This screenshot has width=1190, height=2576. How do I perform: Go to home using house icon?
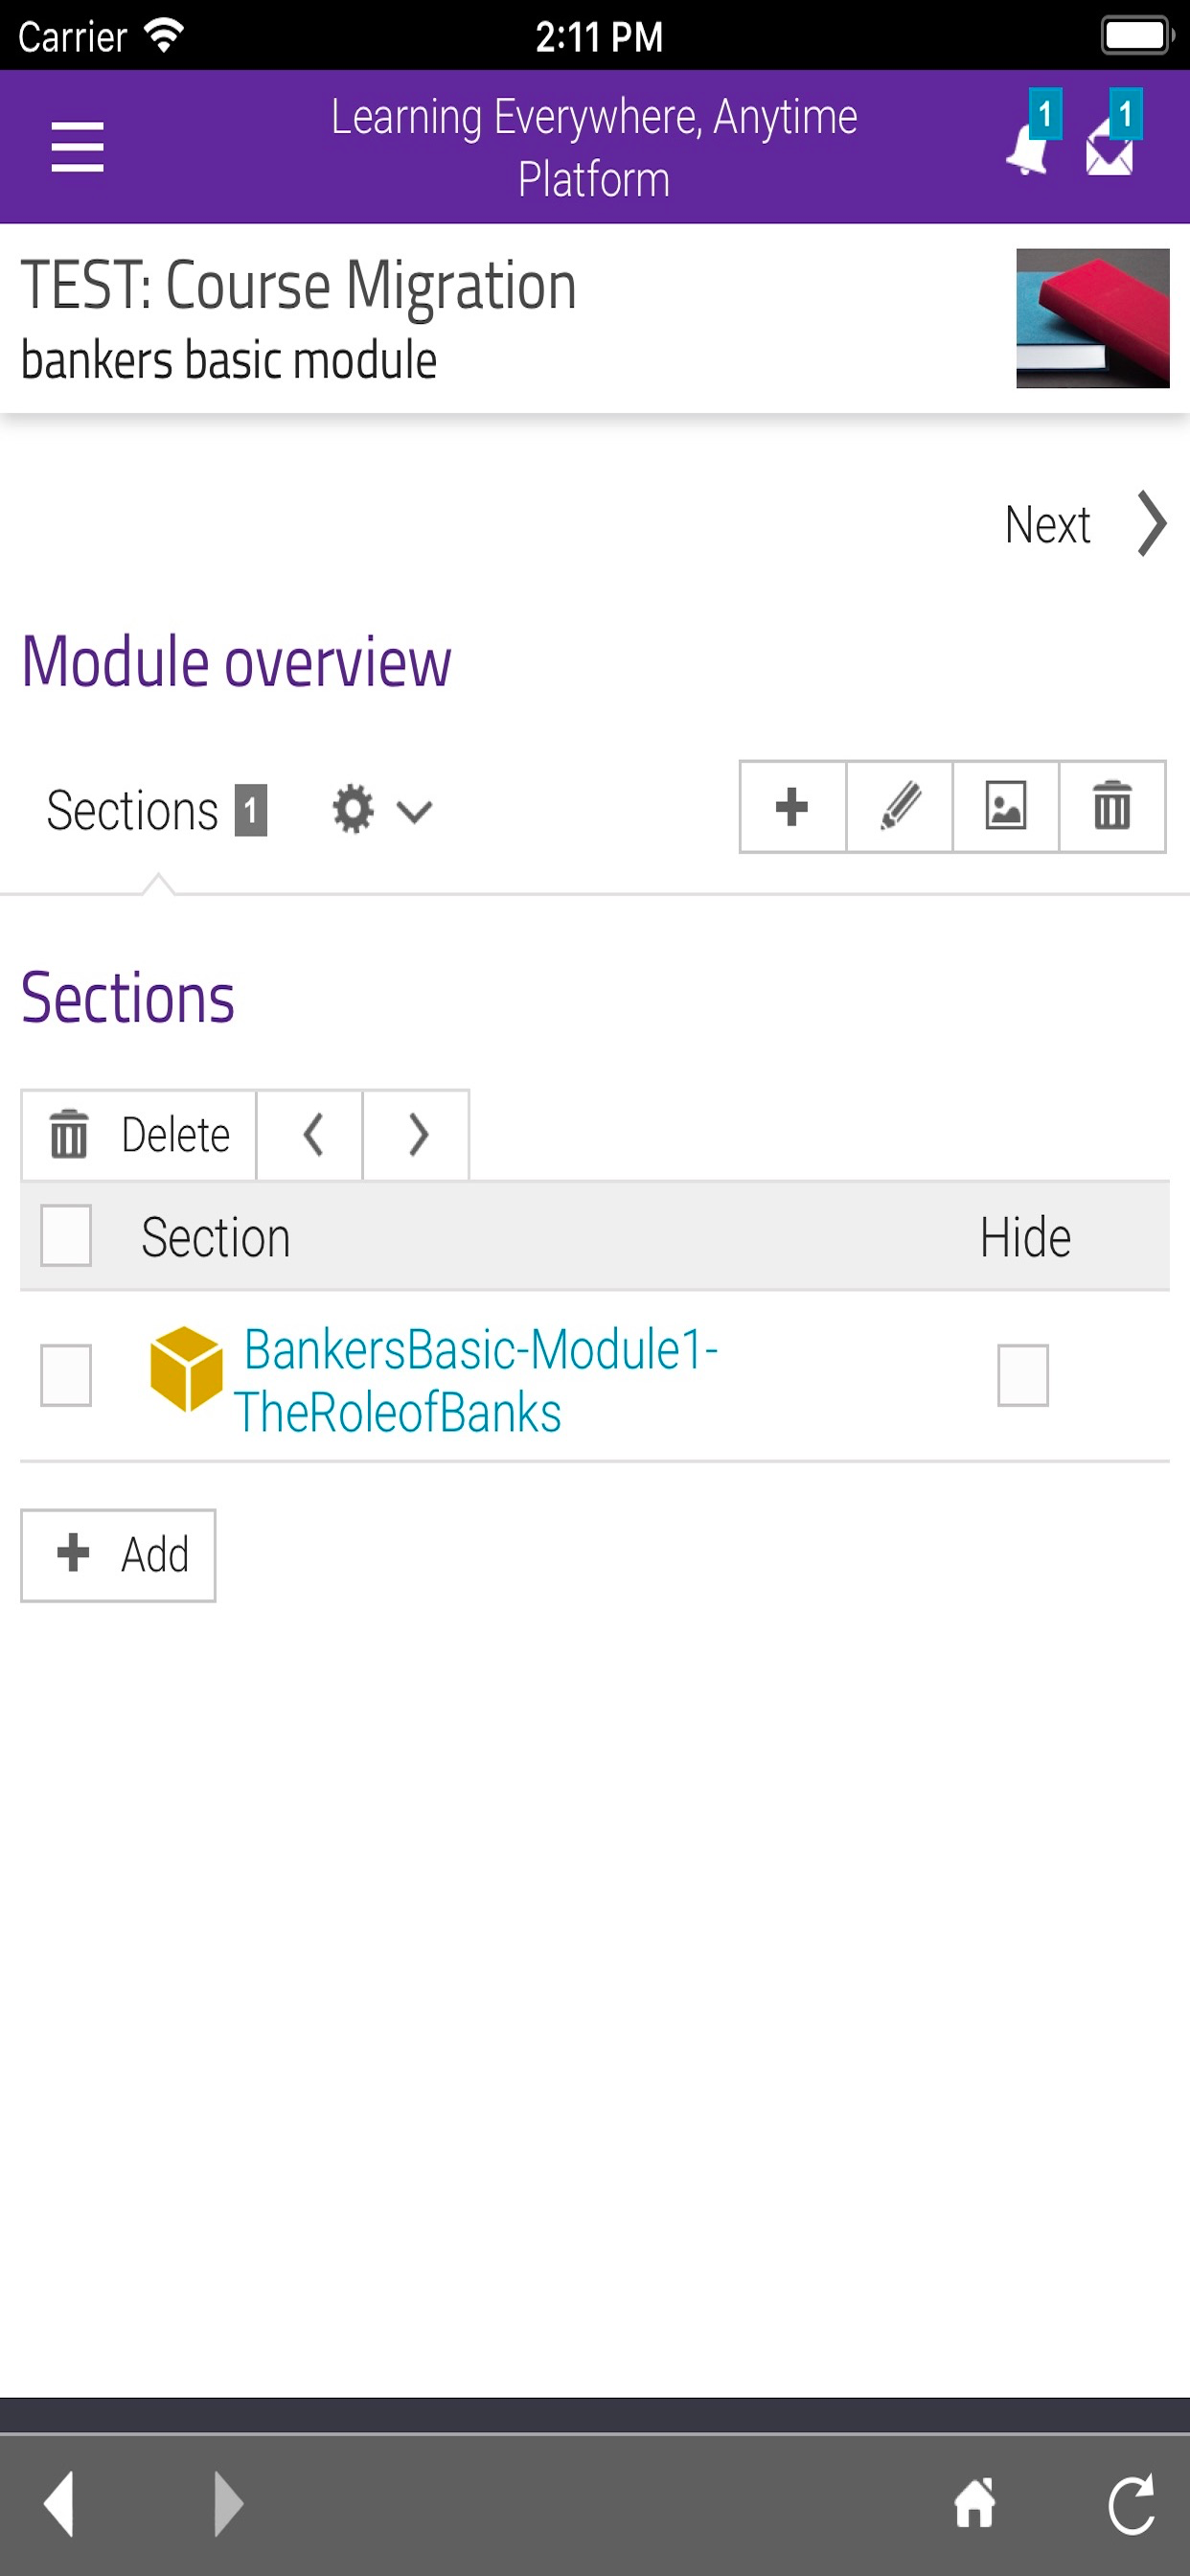[x=975, y=2504]
